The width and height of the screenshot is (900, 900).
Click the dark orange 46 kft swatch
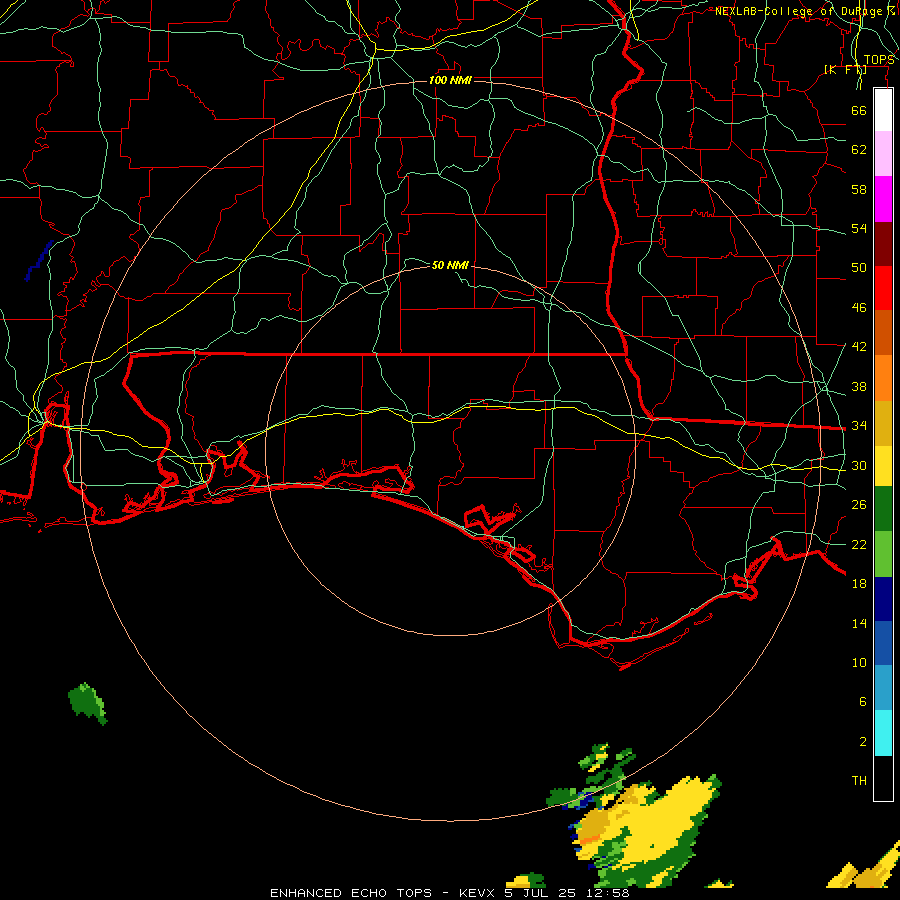[883, 332]
